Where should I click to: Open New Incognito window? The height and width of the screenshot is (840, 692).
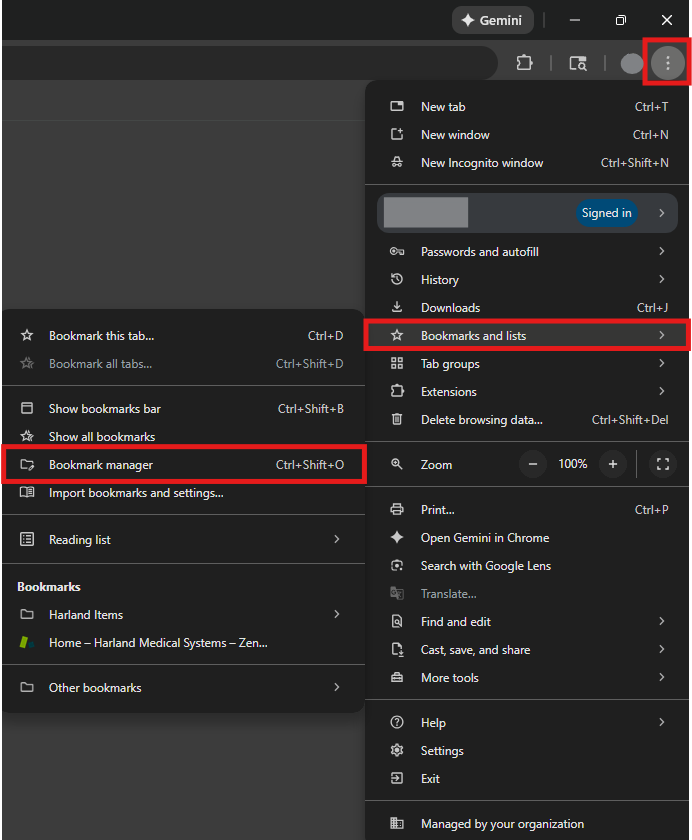click(x=482, y=163)
